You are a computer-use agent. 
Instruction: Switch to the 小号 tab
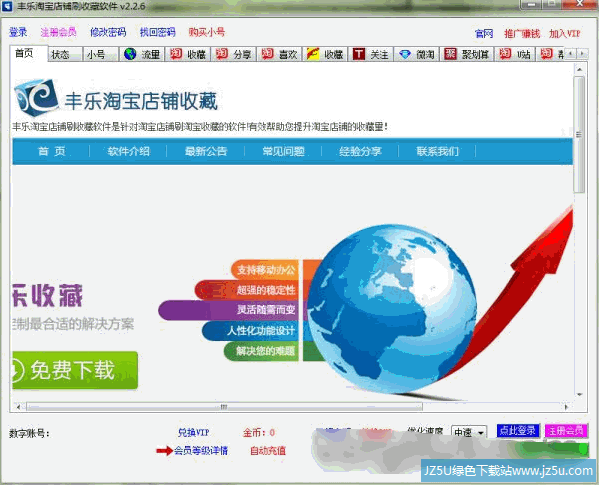coord(100,54)
